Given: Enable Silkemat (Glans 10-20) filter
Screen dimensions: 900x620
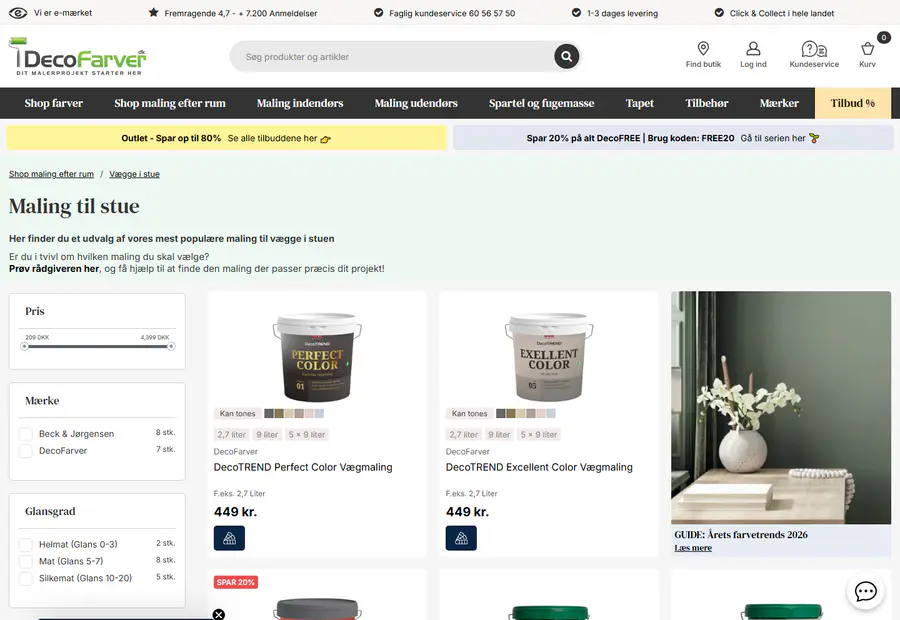Looking at the screenshot, I should tap(25, 578).
